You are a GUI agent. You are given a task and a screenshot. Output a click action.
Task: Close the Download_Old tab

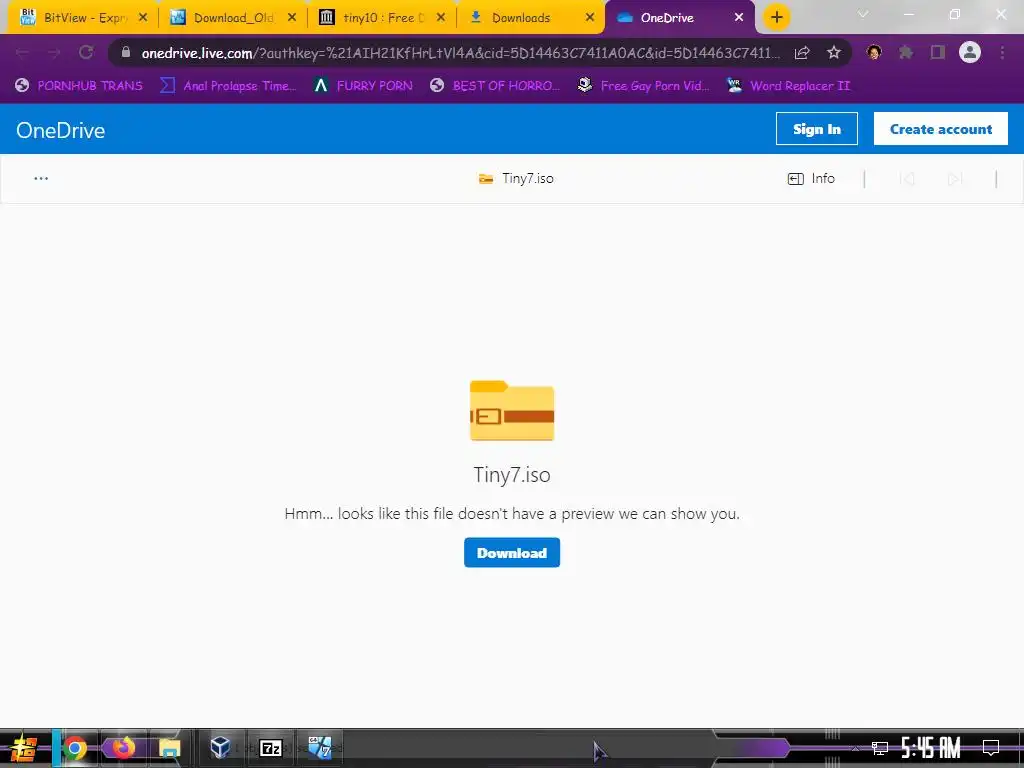(292, 18)
